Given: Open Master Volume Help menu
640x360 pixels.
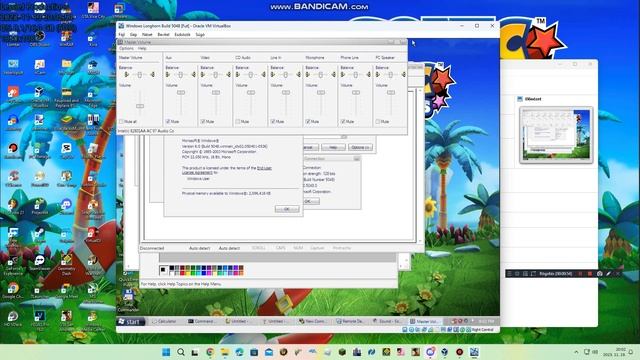Looking at the screenshot, I should (142, 48).
